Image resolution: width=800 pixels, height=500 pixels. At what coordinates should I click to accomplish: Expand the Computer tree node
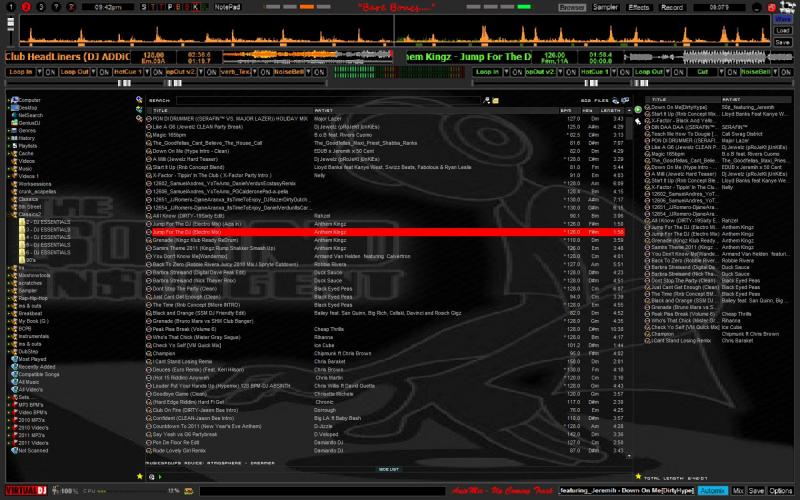click(9, 100)
